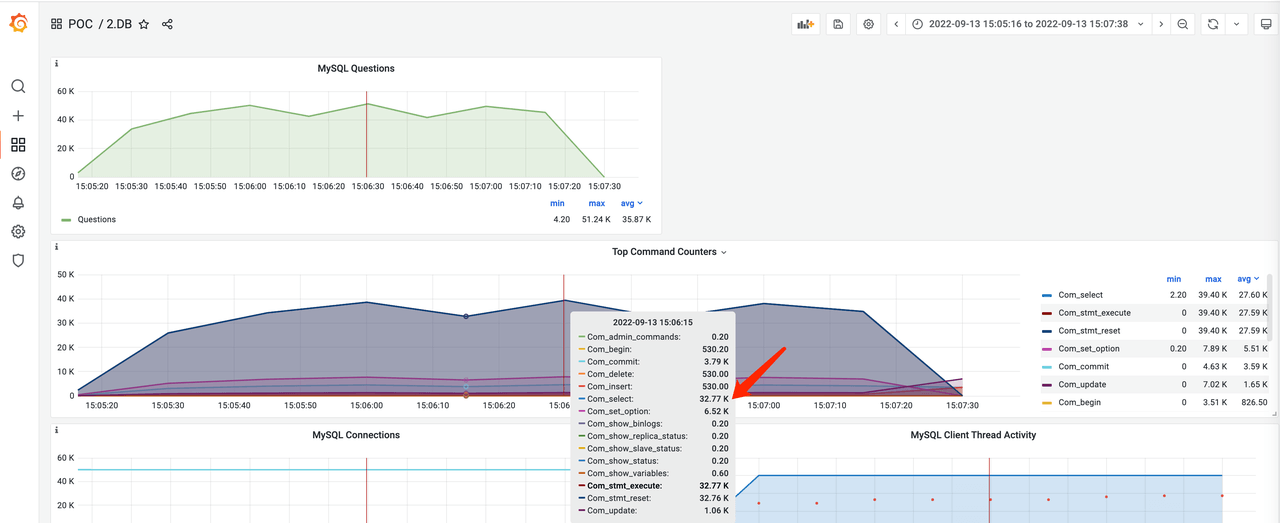Open the Configuration gear in sidebar
Viewport: 1280px width, 523px height.
[18, 232]
